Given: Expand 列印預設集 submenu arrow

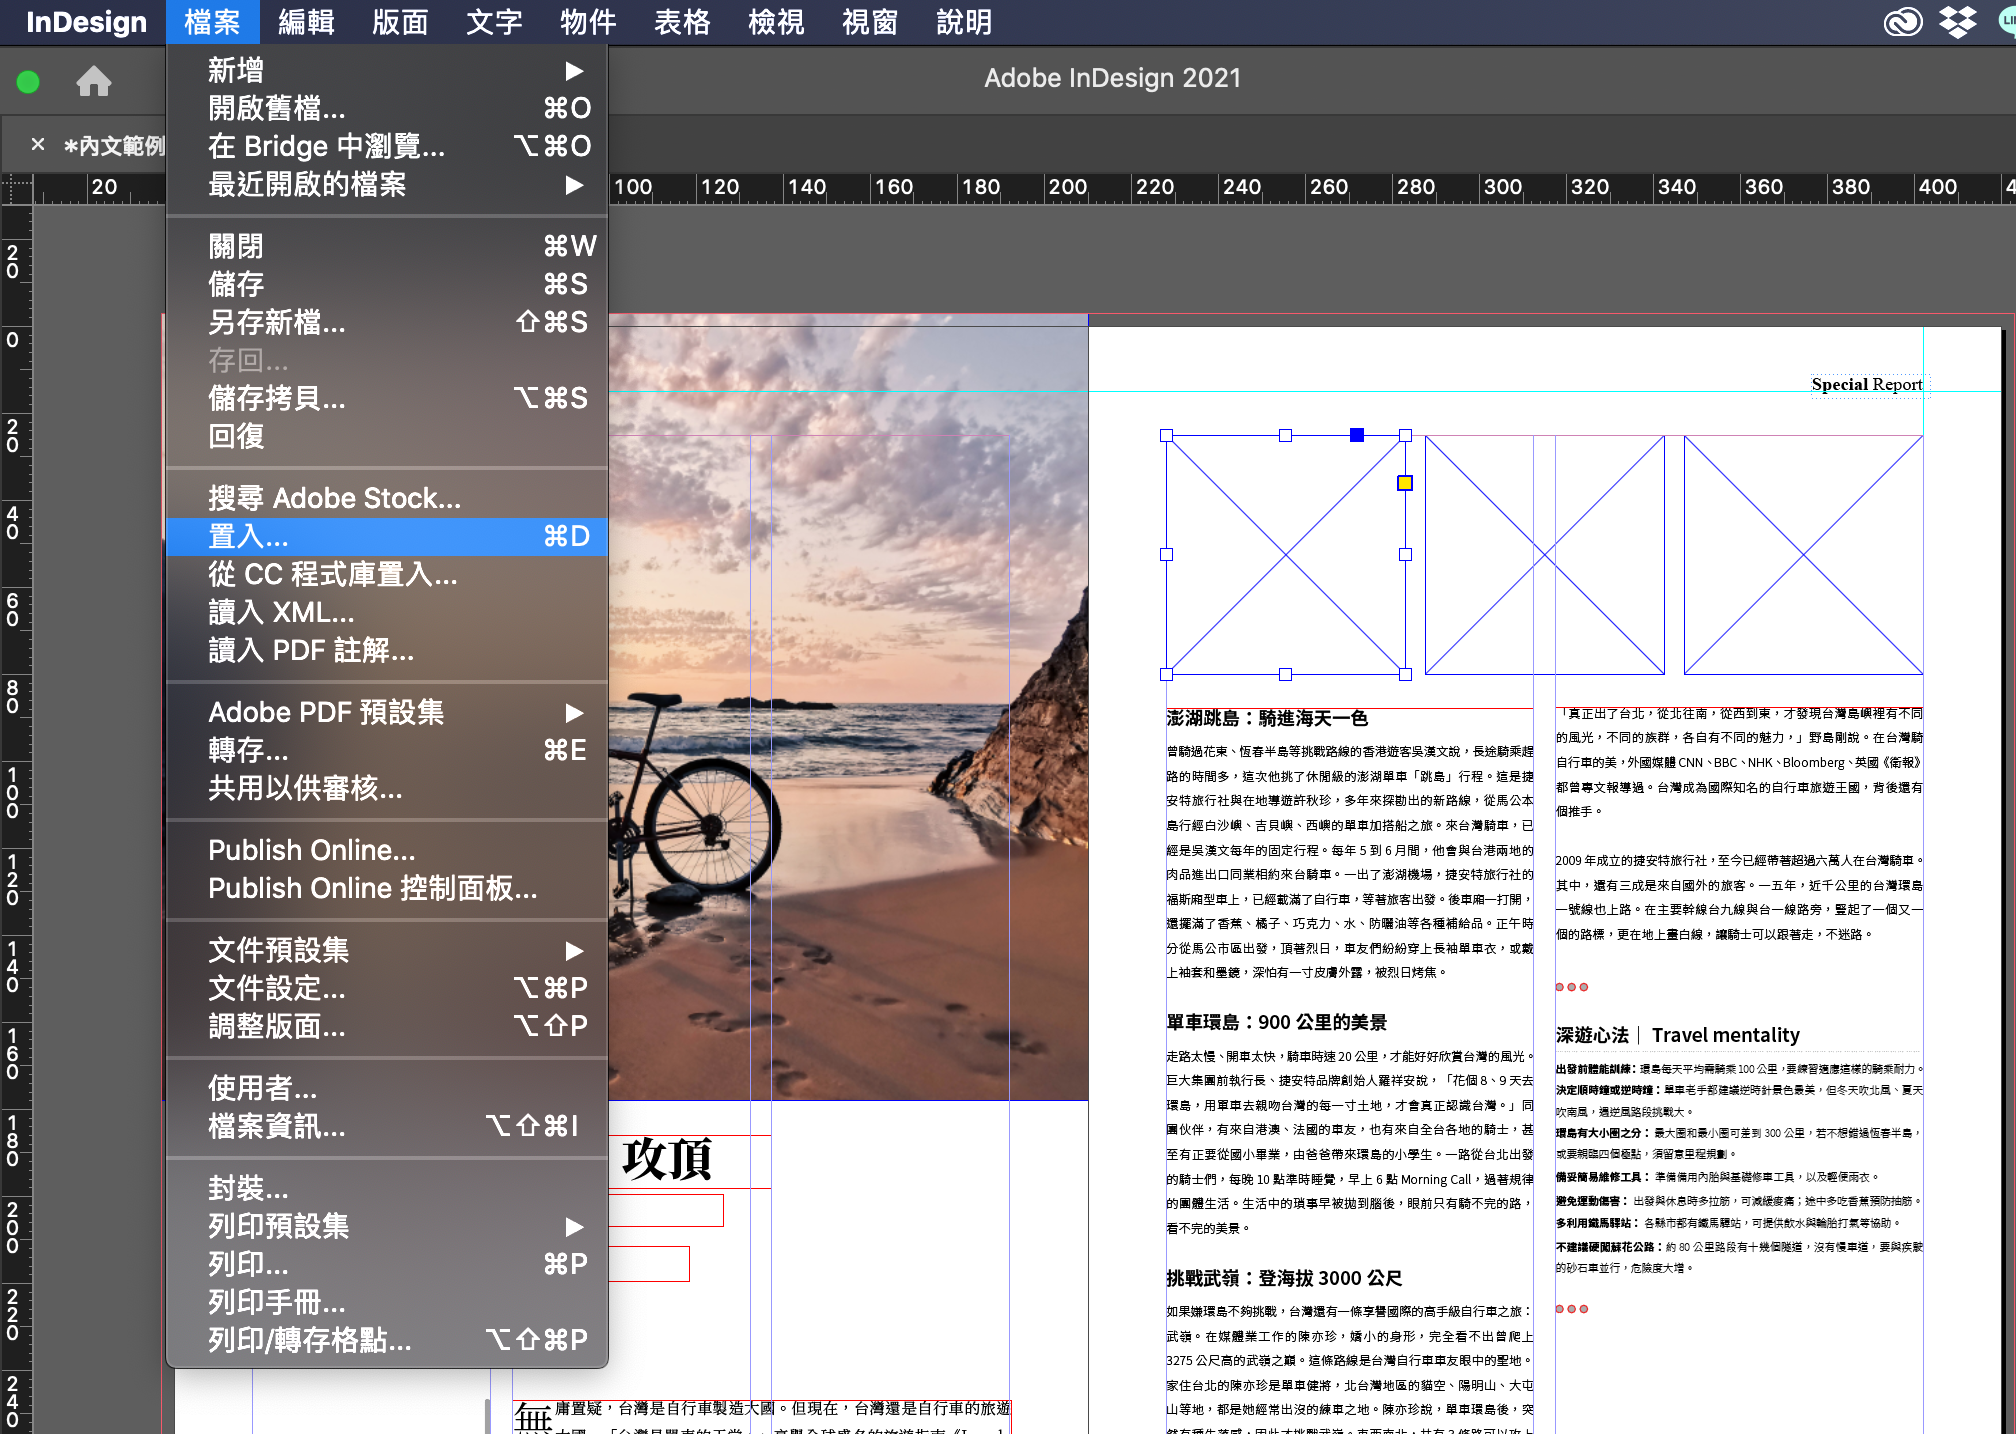Looking at the screenshot, I should [573, 1226].
